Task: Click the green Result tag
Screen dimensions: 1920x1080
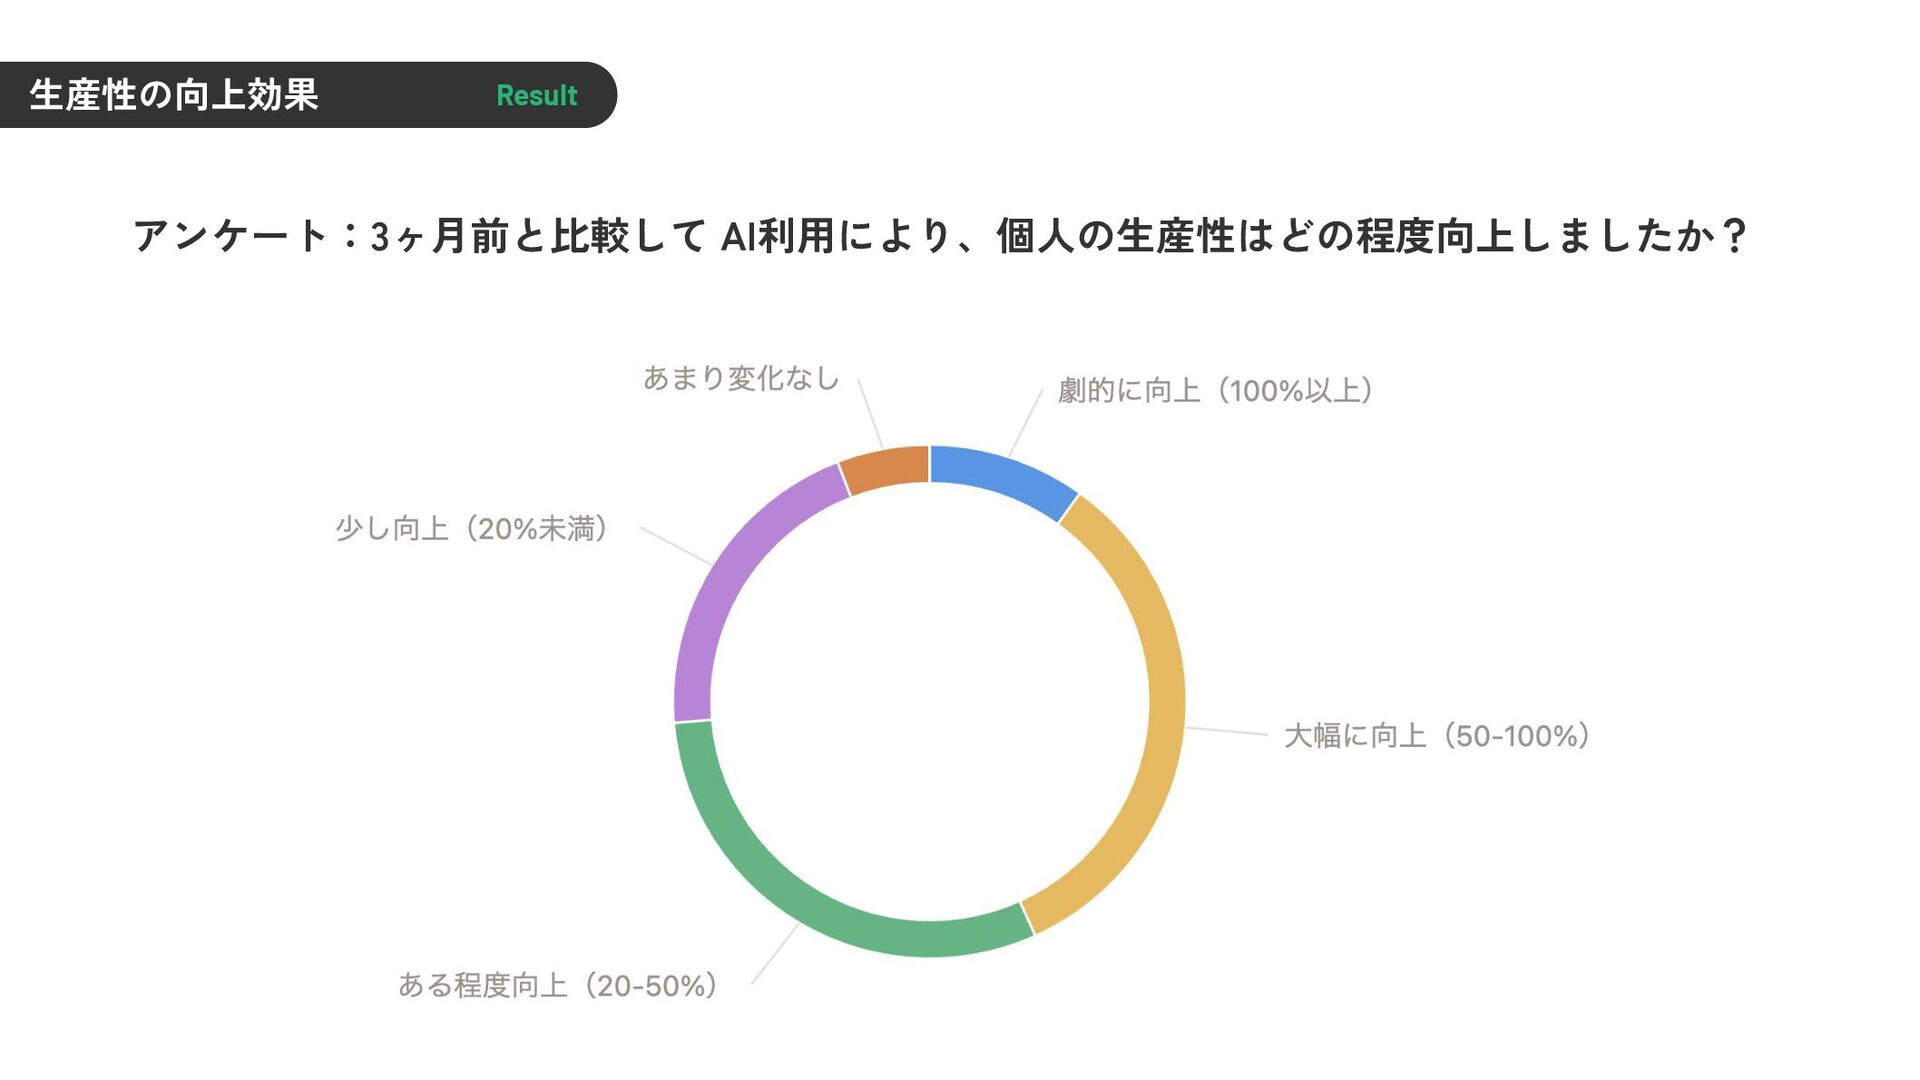Action: point(537,95)
